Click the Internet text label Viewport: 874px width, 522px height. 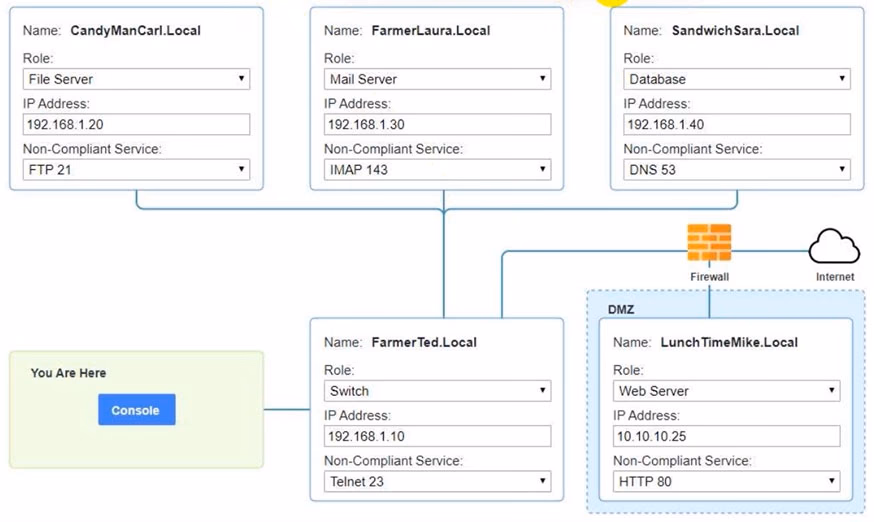(834, 277)
